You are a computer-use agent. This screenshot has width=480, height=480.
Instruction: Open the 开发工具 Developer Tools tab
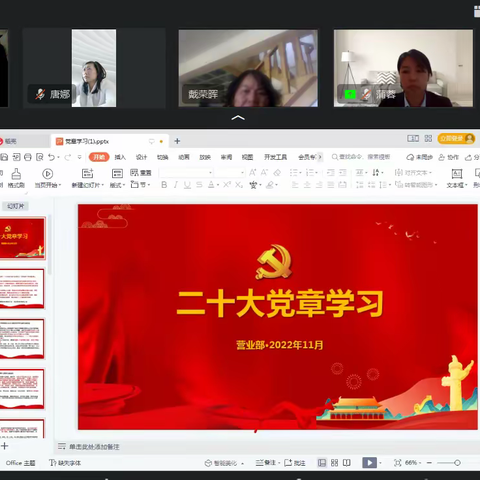click(276, 157)
